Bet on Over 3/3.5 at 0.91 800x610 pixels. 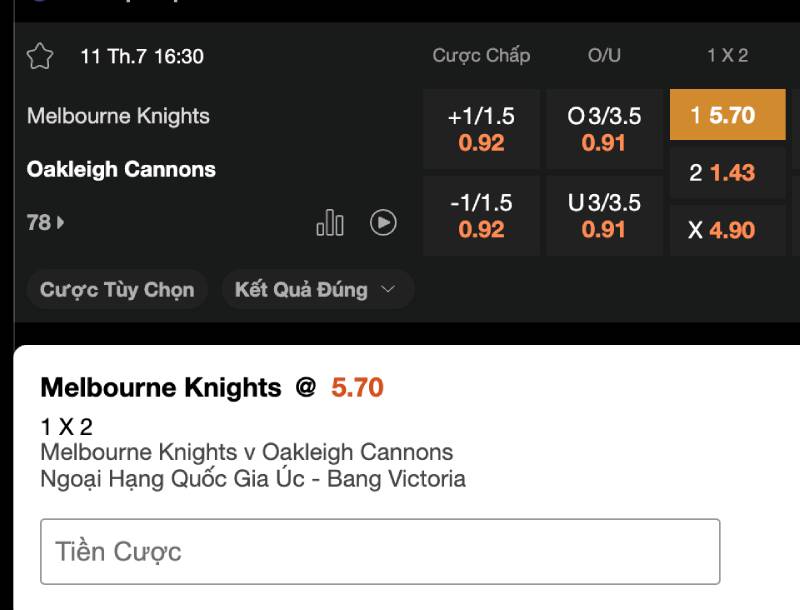(604, 129)
